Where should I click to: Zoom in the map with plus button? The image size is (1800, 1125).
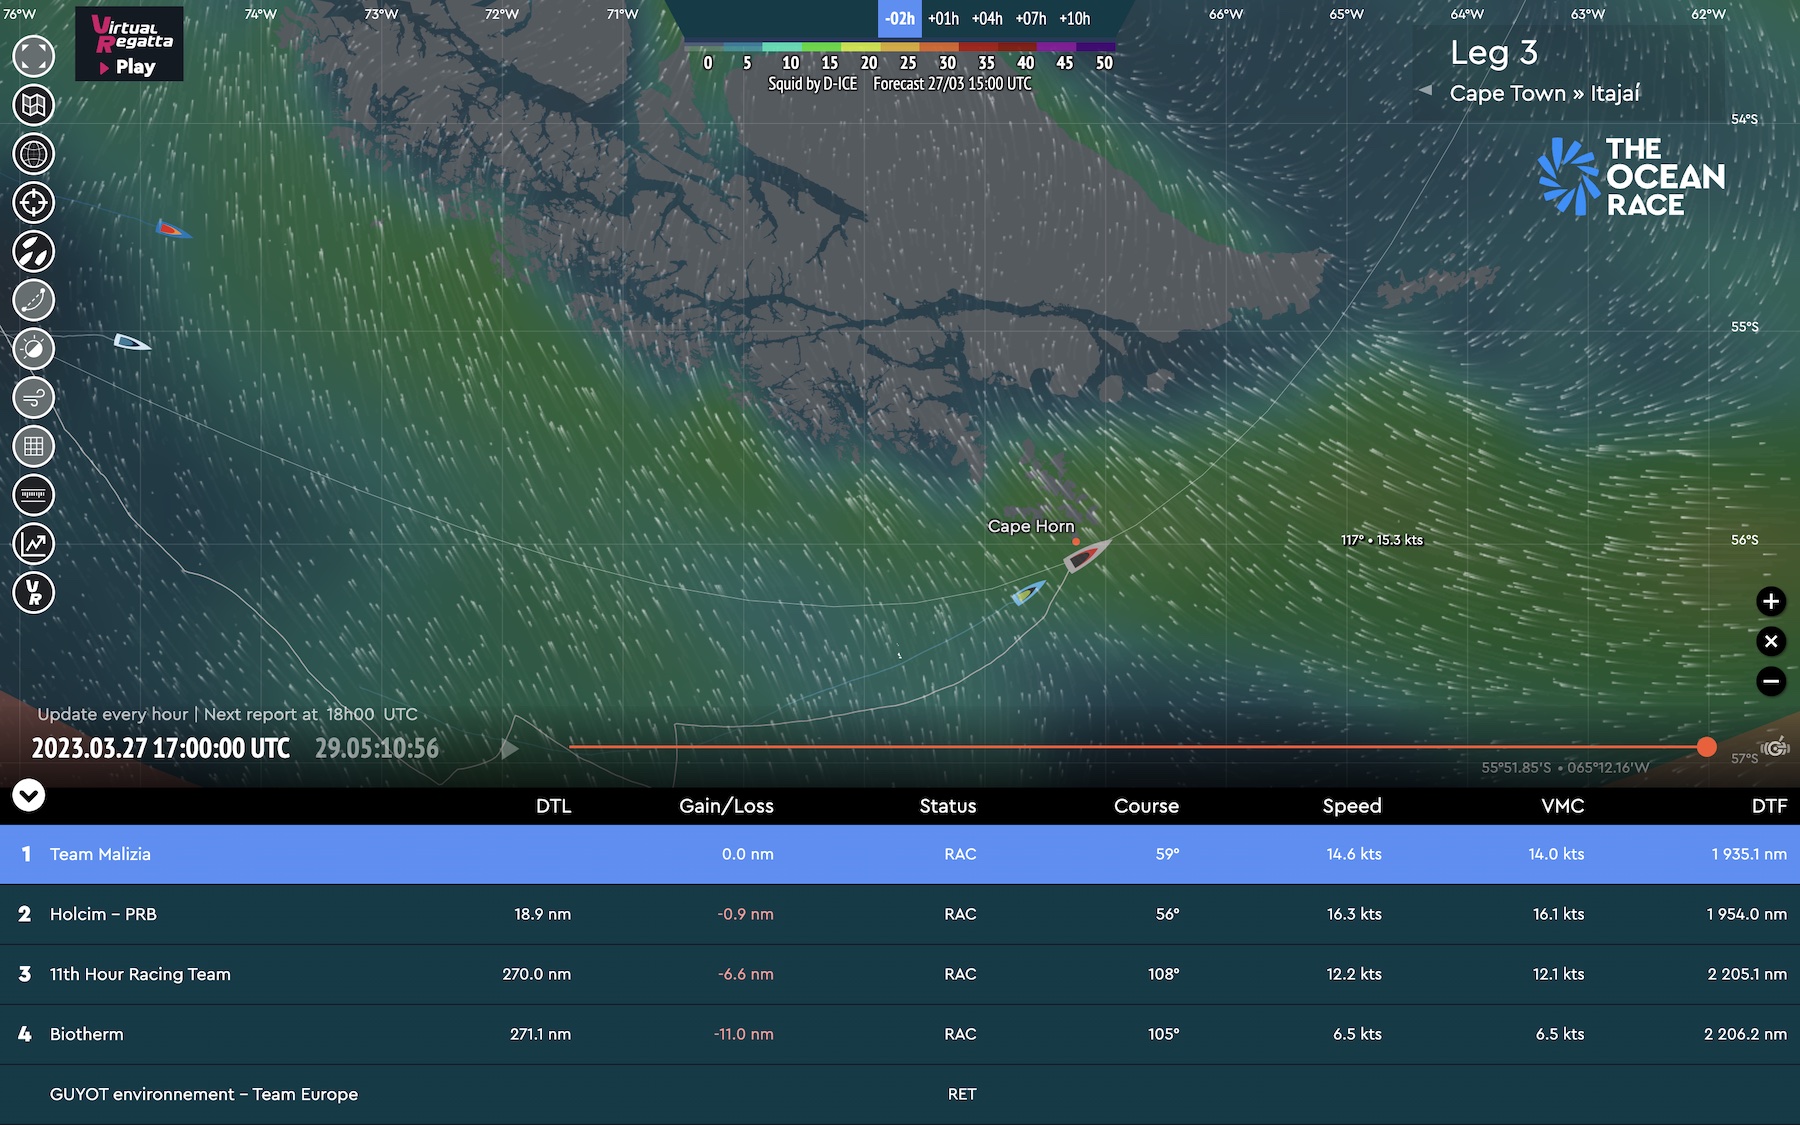tap(1771, 601)
